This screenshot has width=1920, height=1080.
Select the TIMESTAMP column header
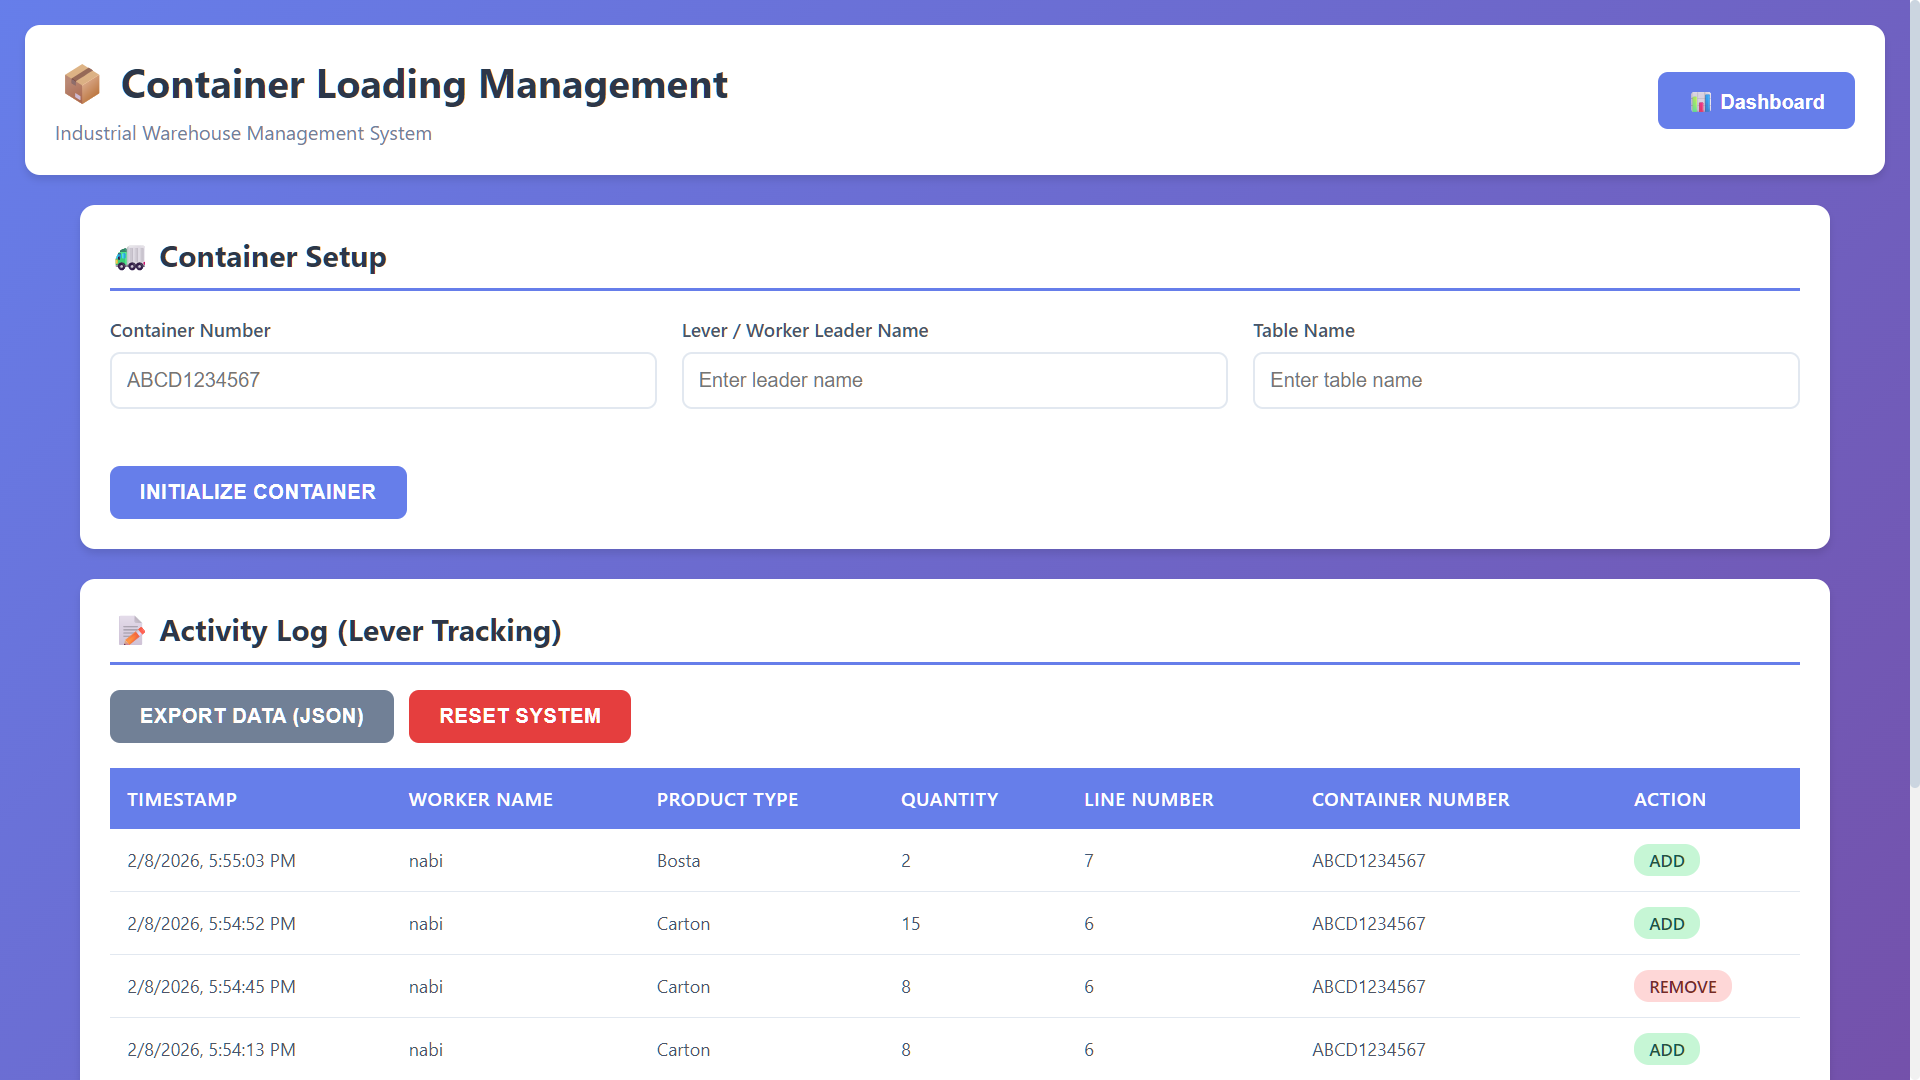pyautogui.click(x=183, y=799)
